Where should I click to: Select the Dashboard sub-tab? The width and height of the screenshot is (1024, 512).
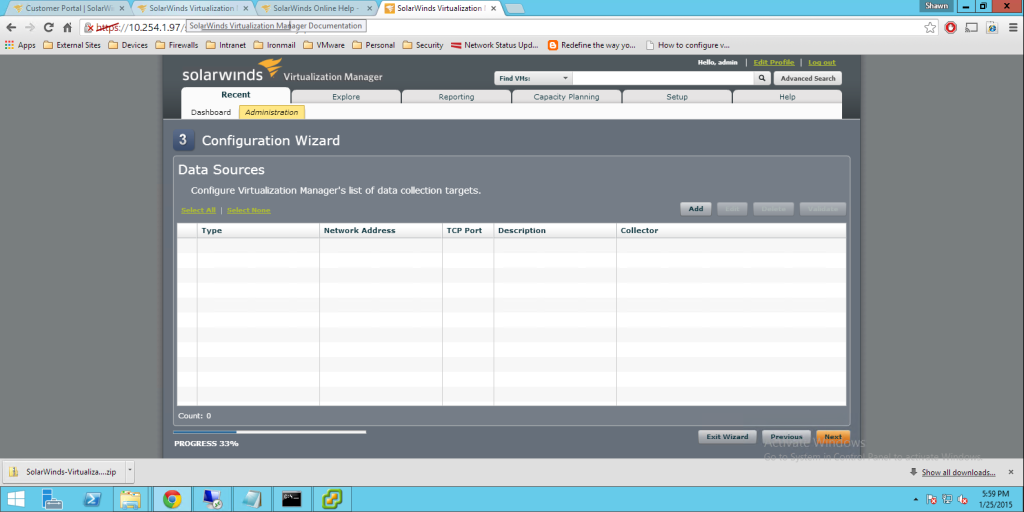click(211, 112)
